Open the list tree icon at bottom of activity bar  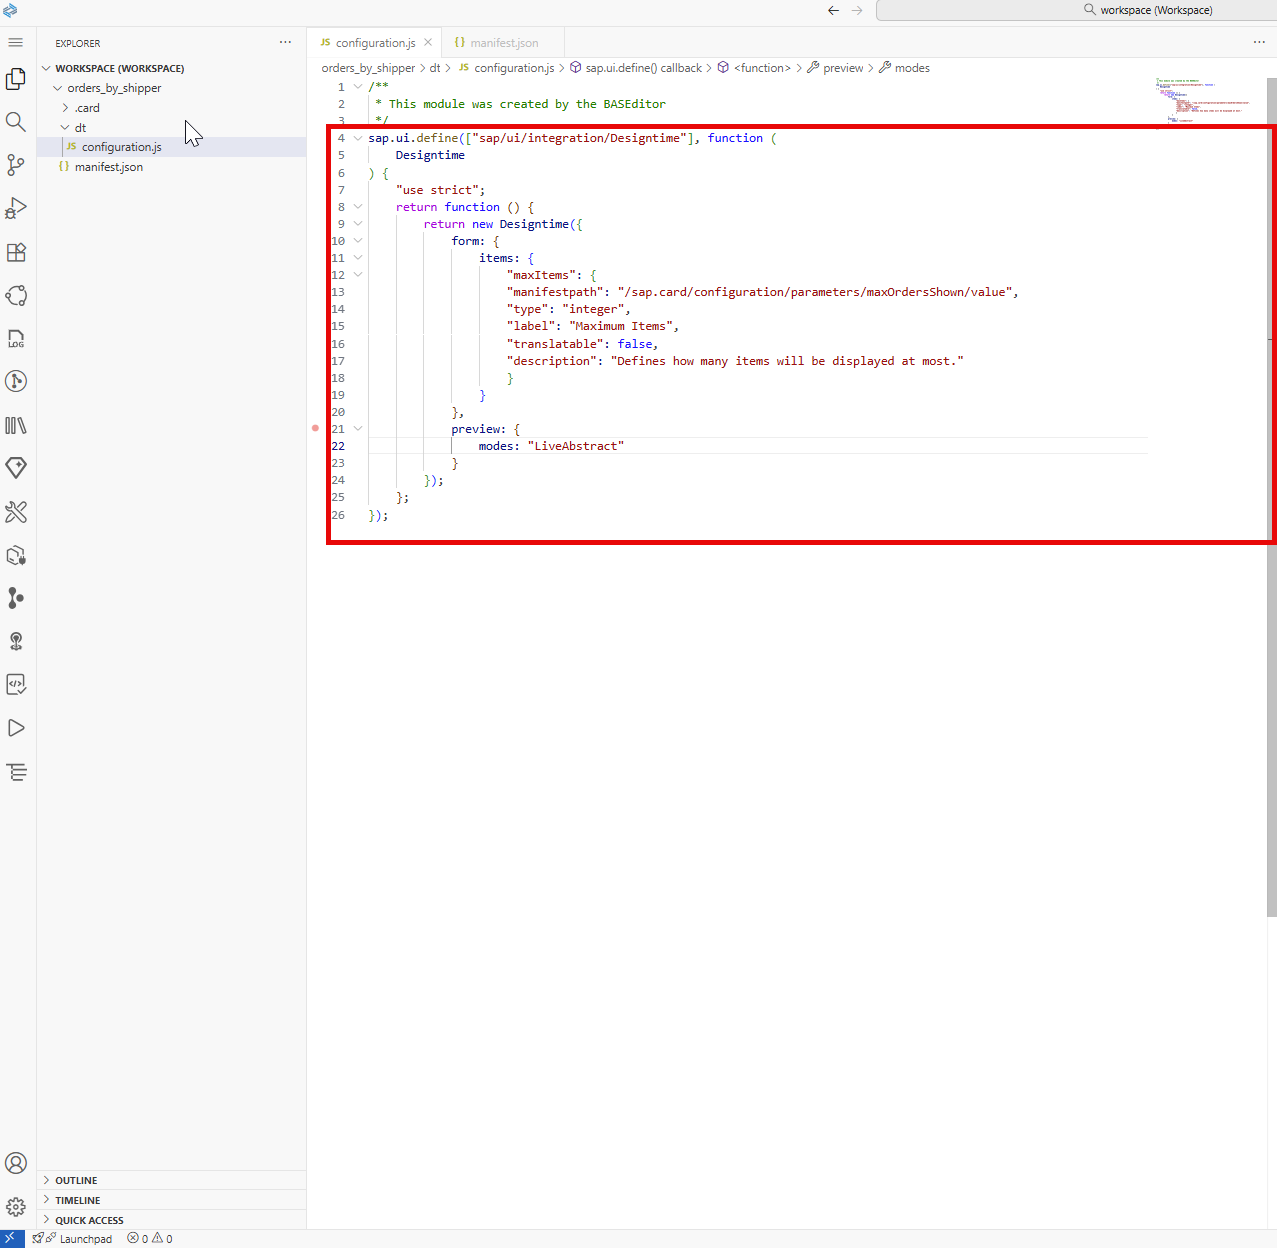point(16,772)
